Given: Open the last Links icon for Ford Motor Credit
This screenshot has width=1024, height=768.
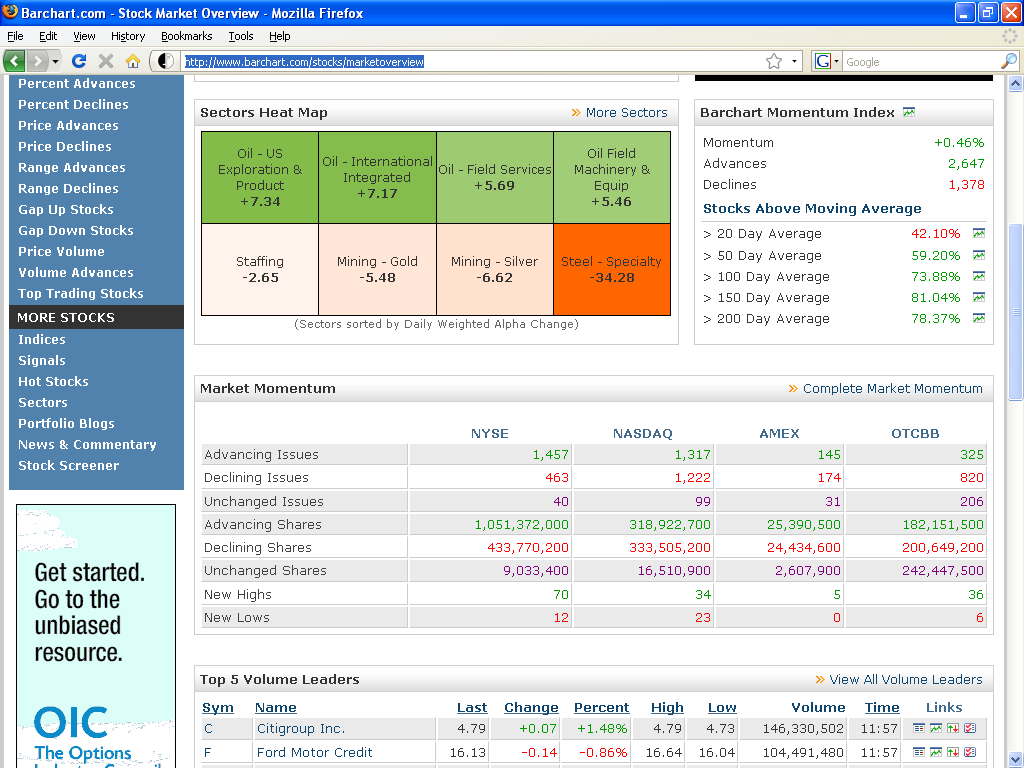Looking at the screenshot, I should tap(970, 752).
